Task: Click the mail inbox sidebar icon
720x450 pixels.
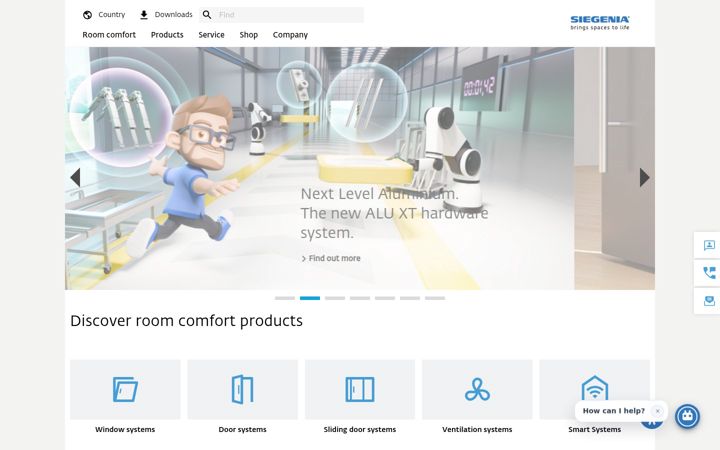Action: 709,301
